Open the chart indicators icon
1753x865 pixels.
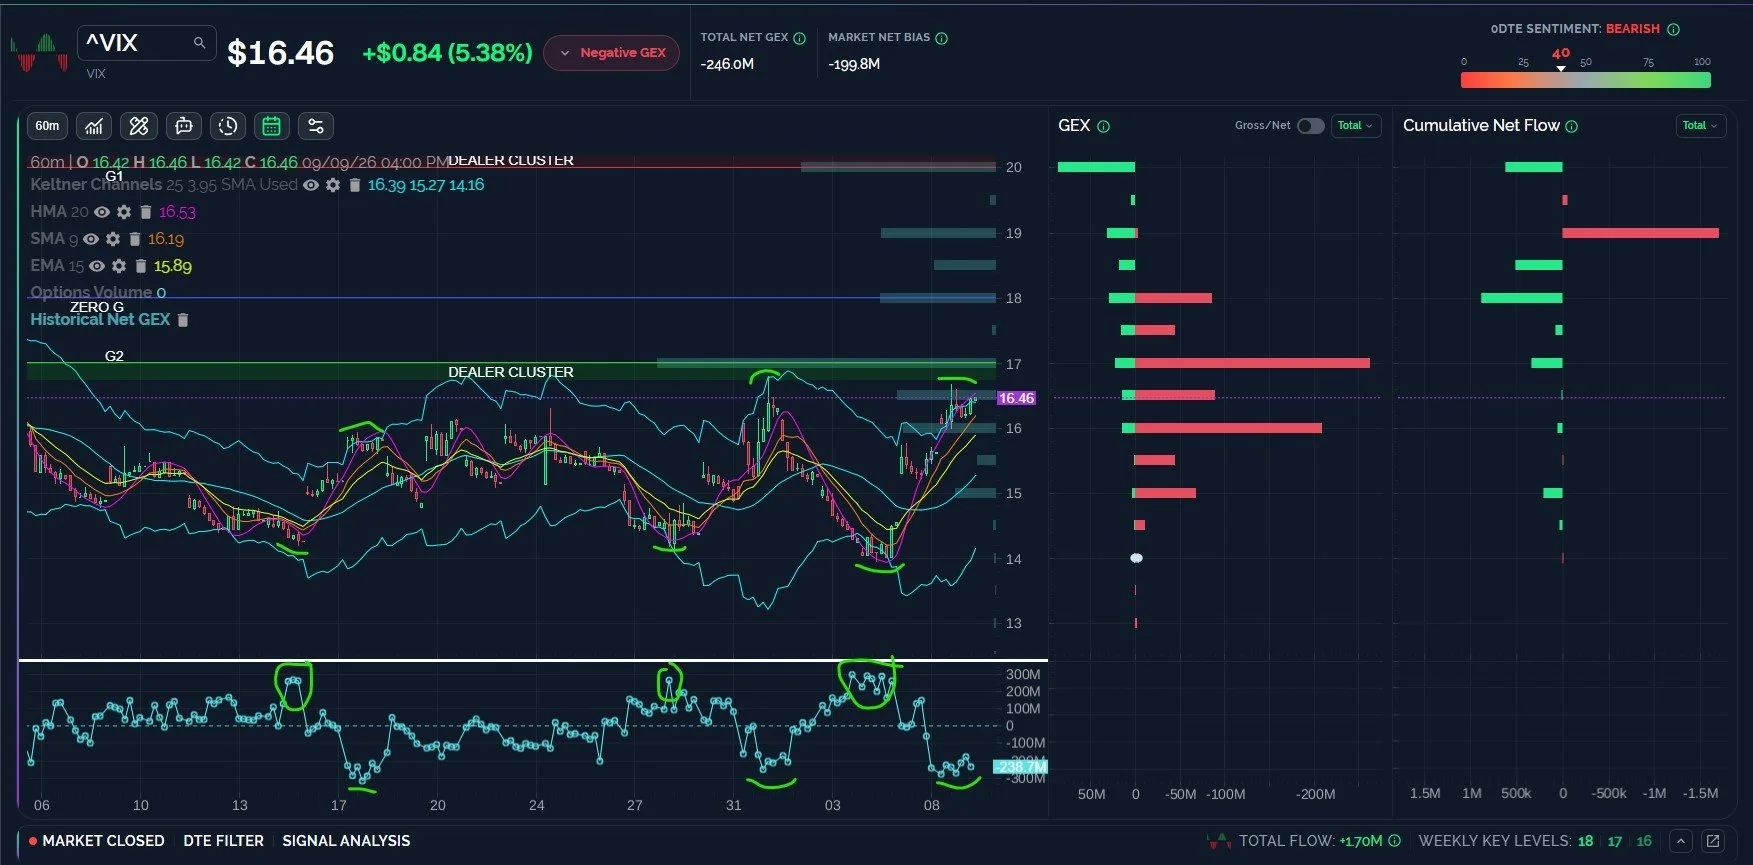pos(94,126)
